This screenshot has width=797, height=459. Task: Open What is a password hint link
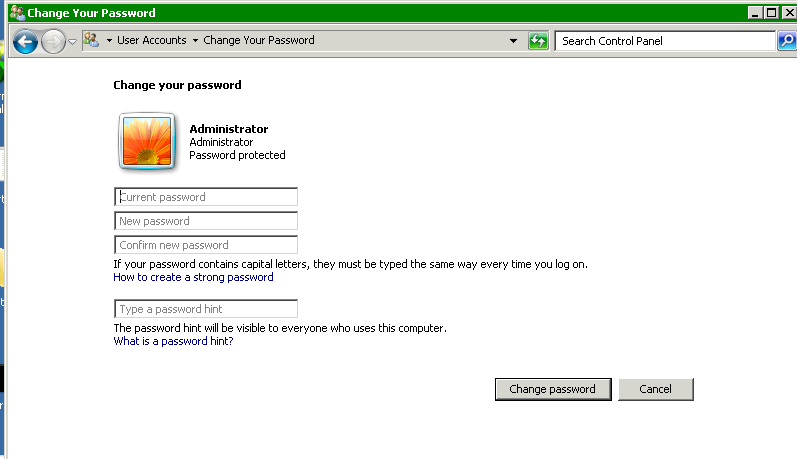[x=173, y=341]
